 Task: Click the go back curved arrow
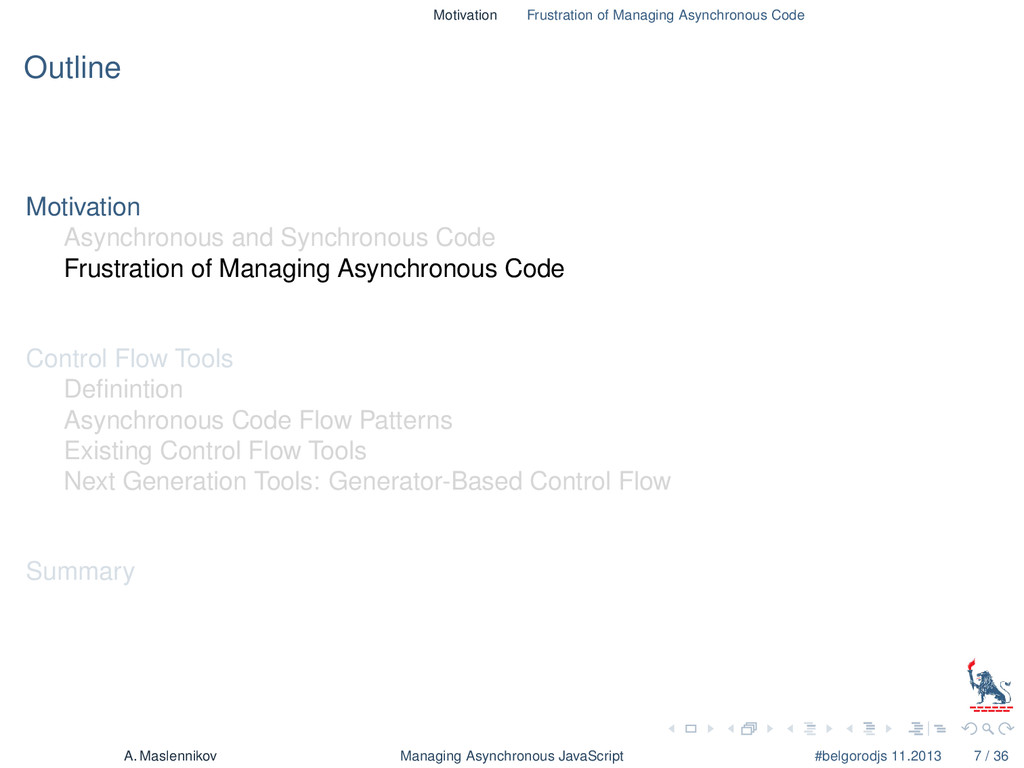click(970, 728)
